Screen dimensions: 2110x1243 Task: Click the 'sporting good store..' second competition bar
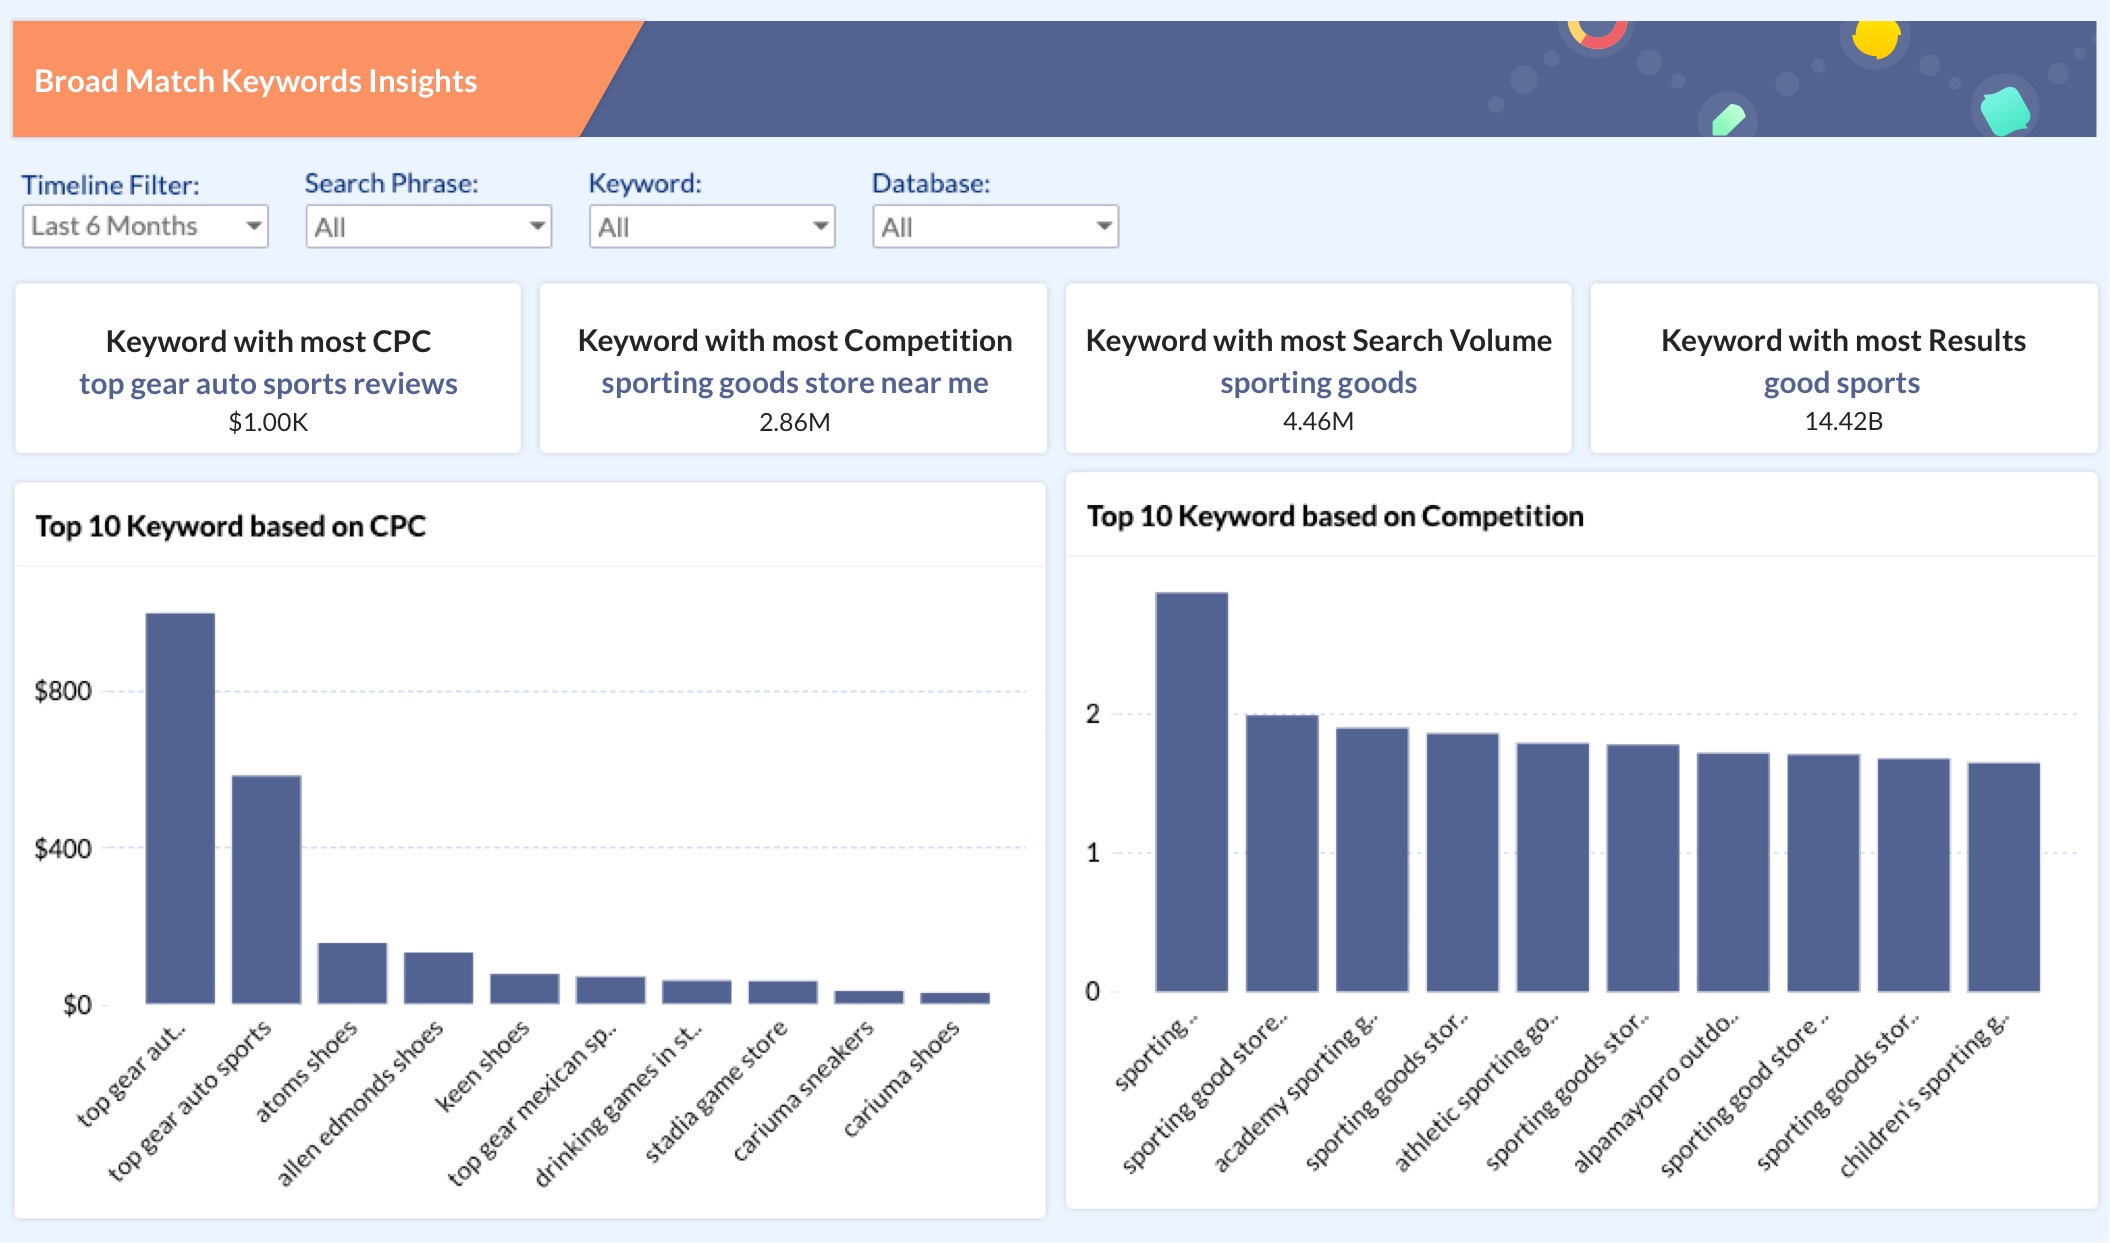[x=1282, y=853]
